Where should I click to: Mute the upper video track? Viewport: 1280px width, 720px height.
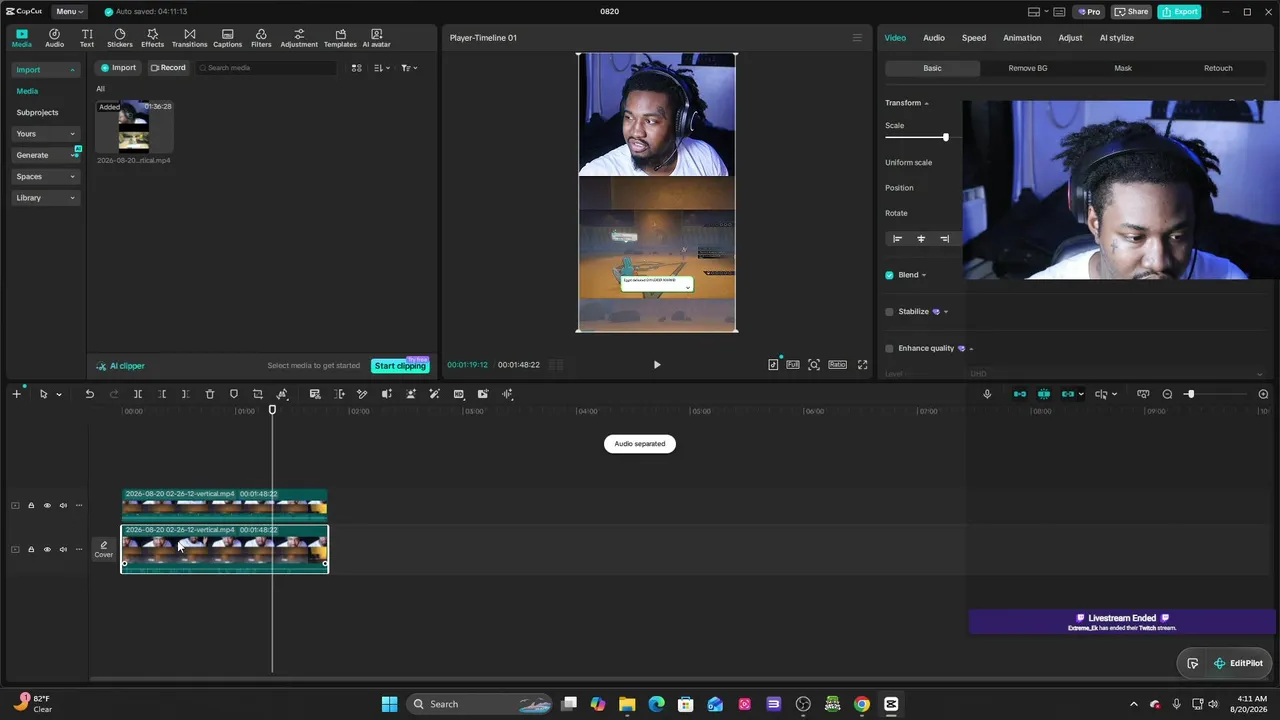point(63,506)
